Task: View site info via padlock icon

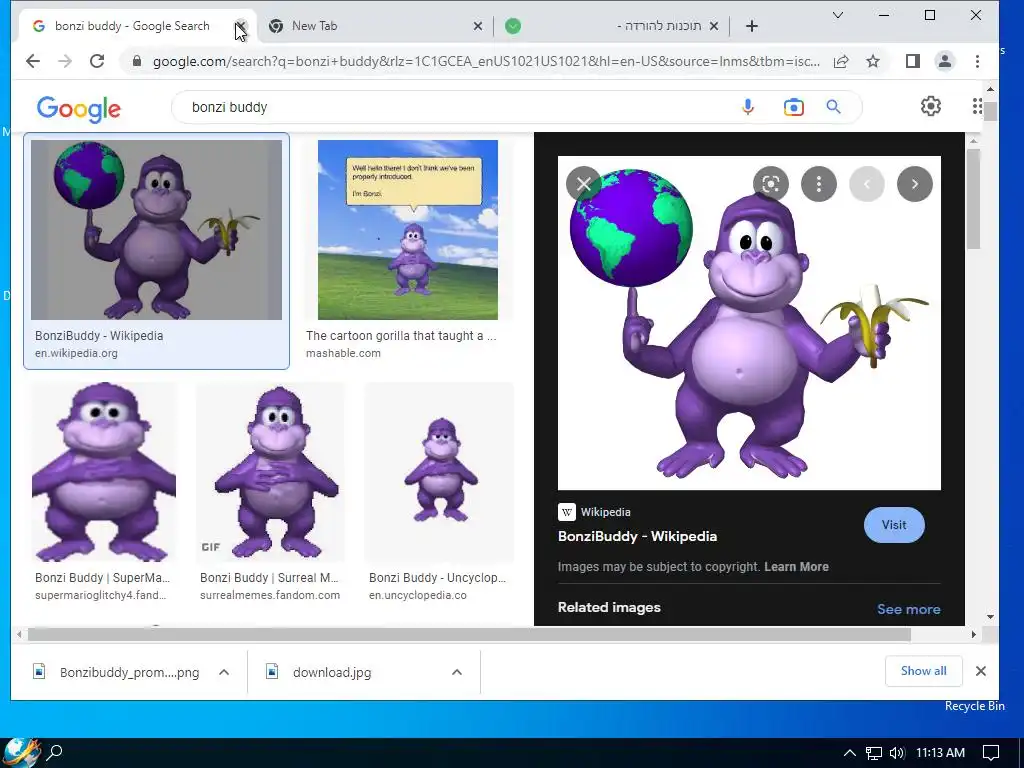Action: pyautogui.click(x=136, y=61)
